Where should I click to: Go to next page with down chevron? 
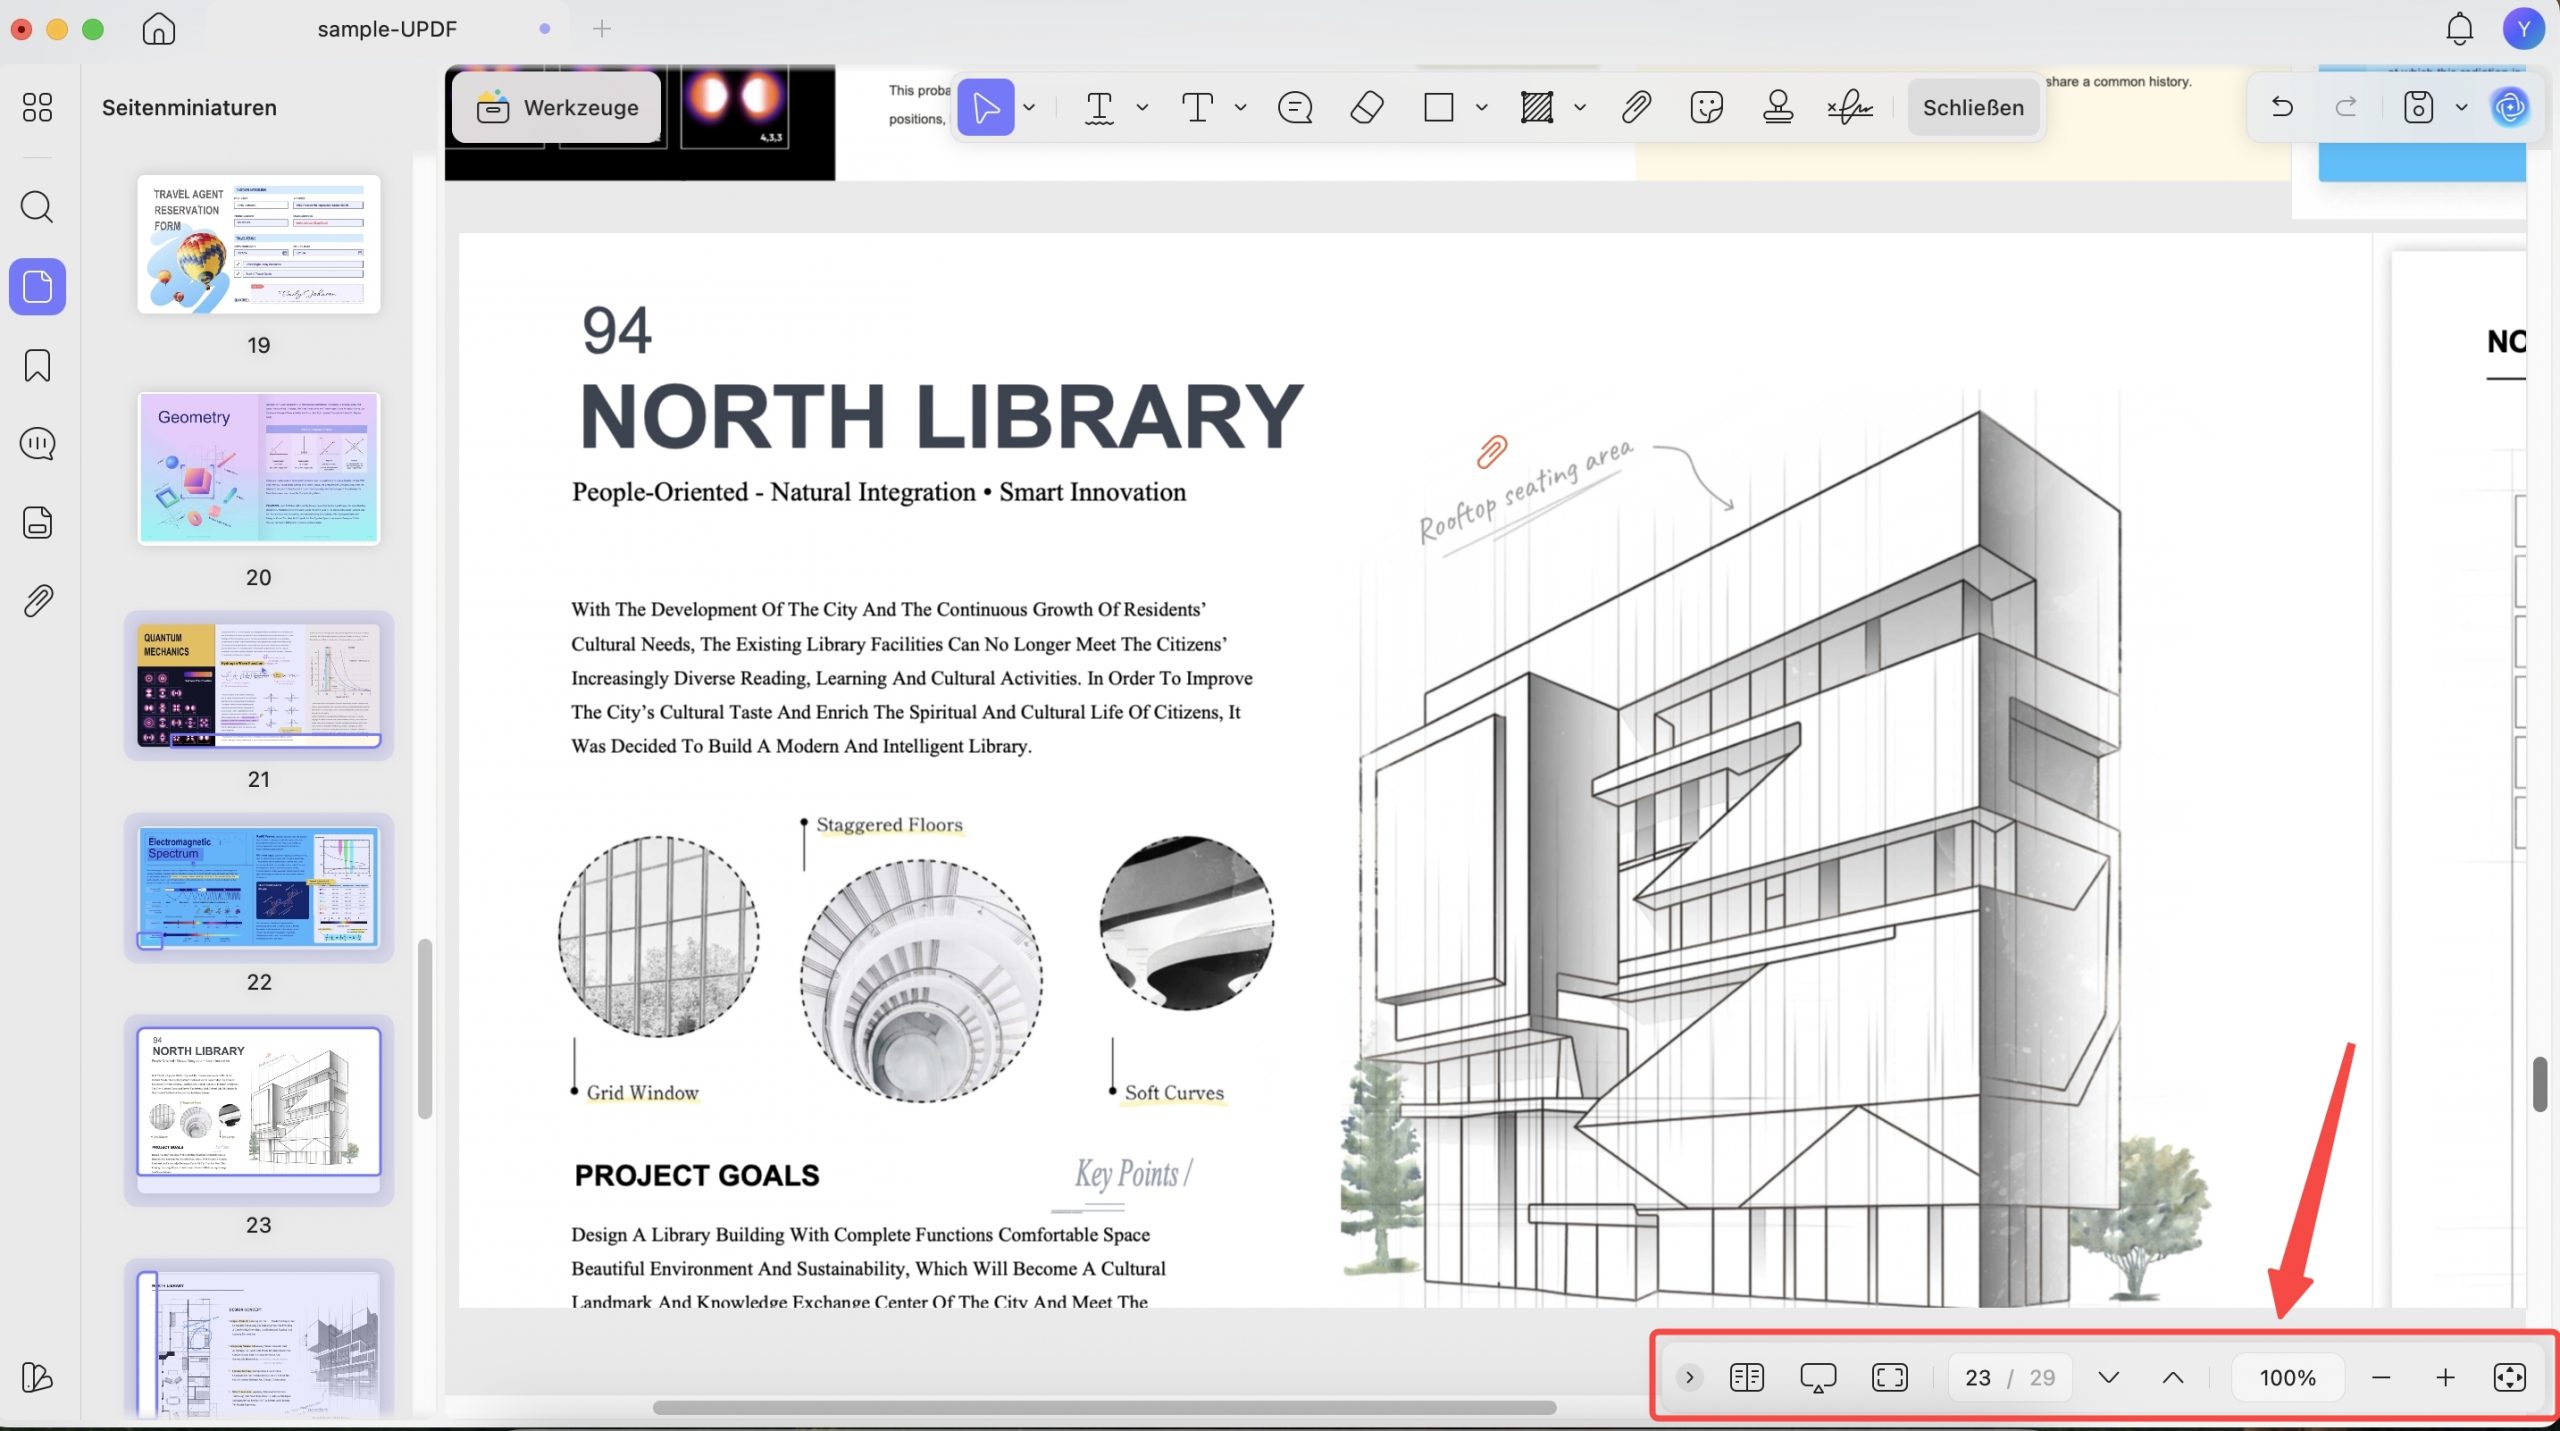(2108, 1377)
